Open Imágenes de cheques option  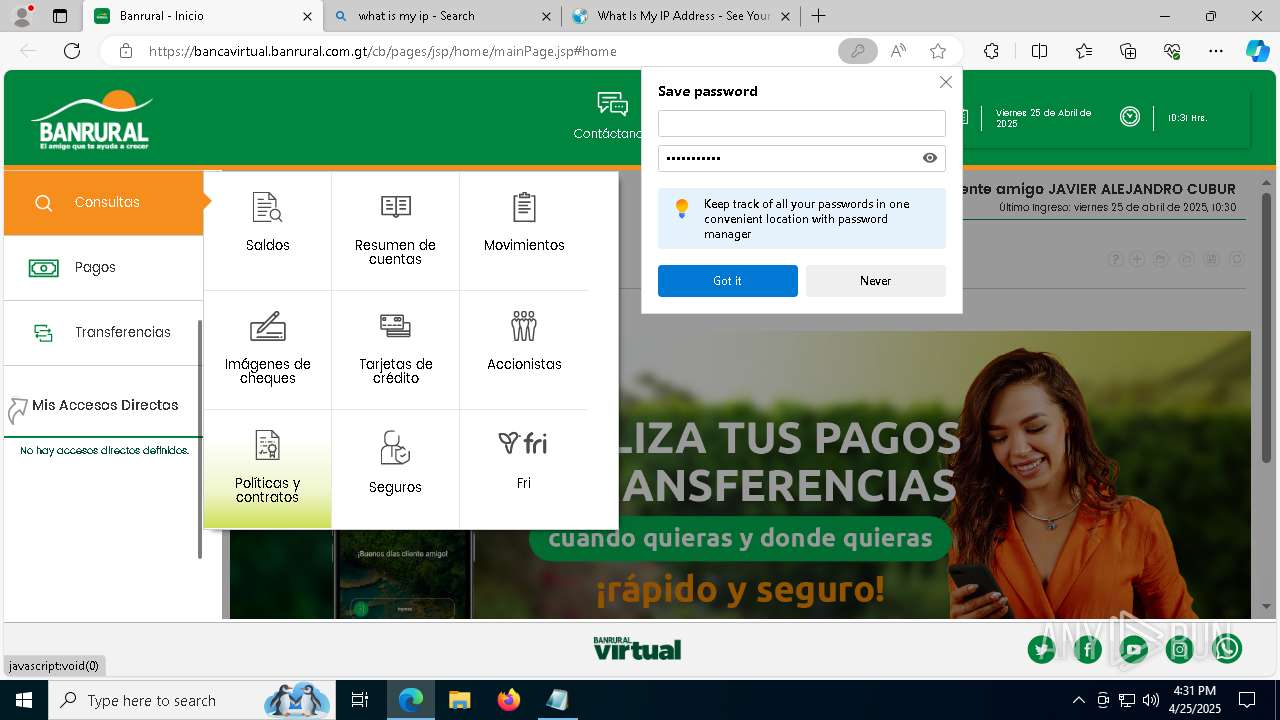click(267, 348)
